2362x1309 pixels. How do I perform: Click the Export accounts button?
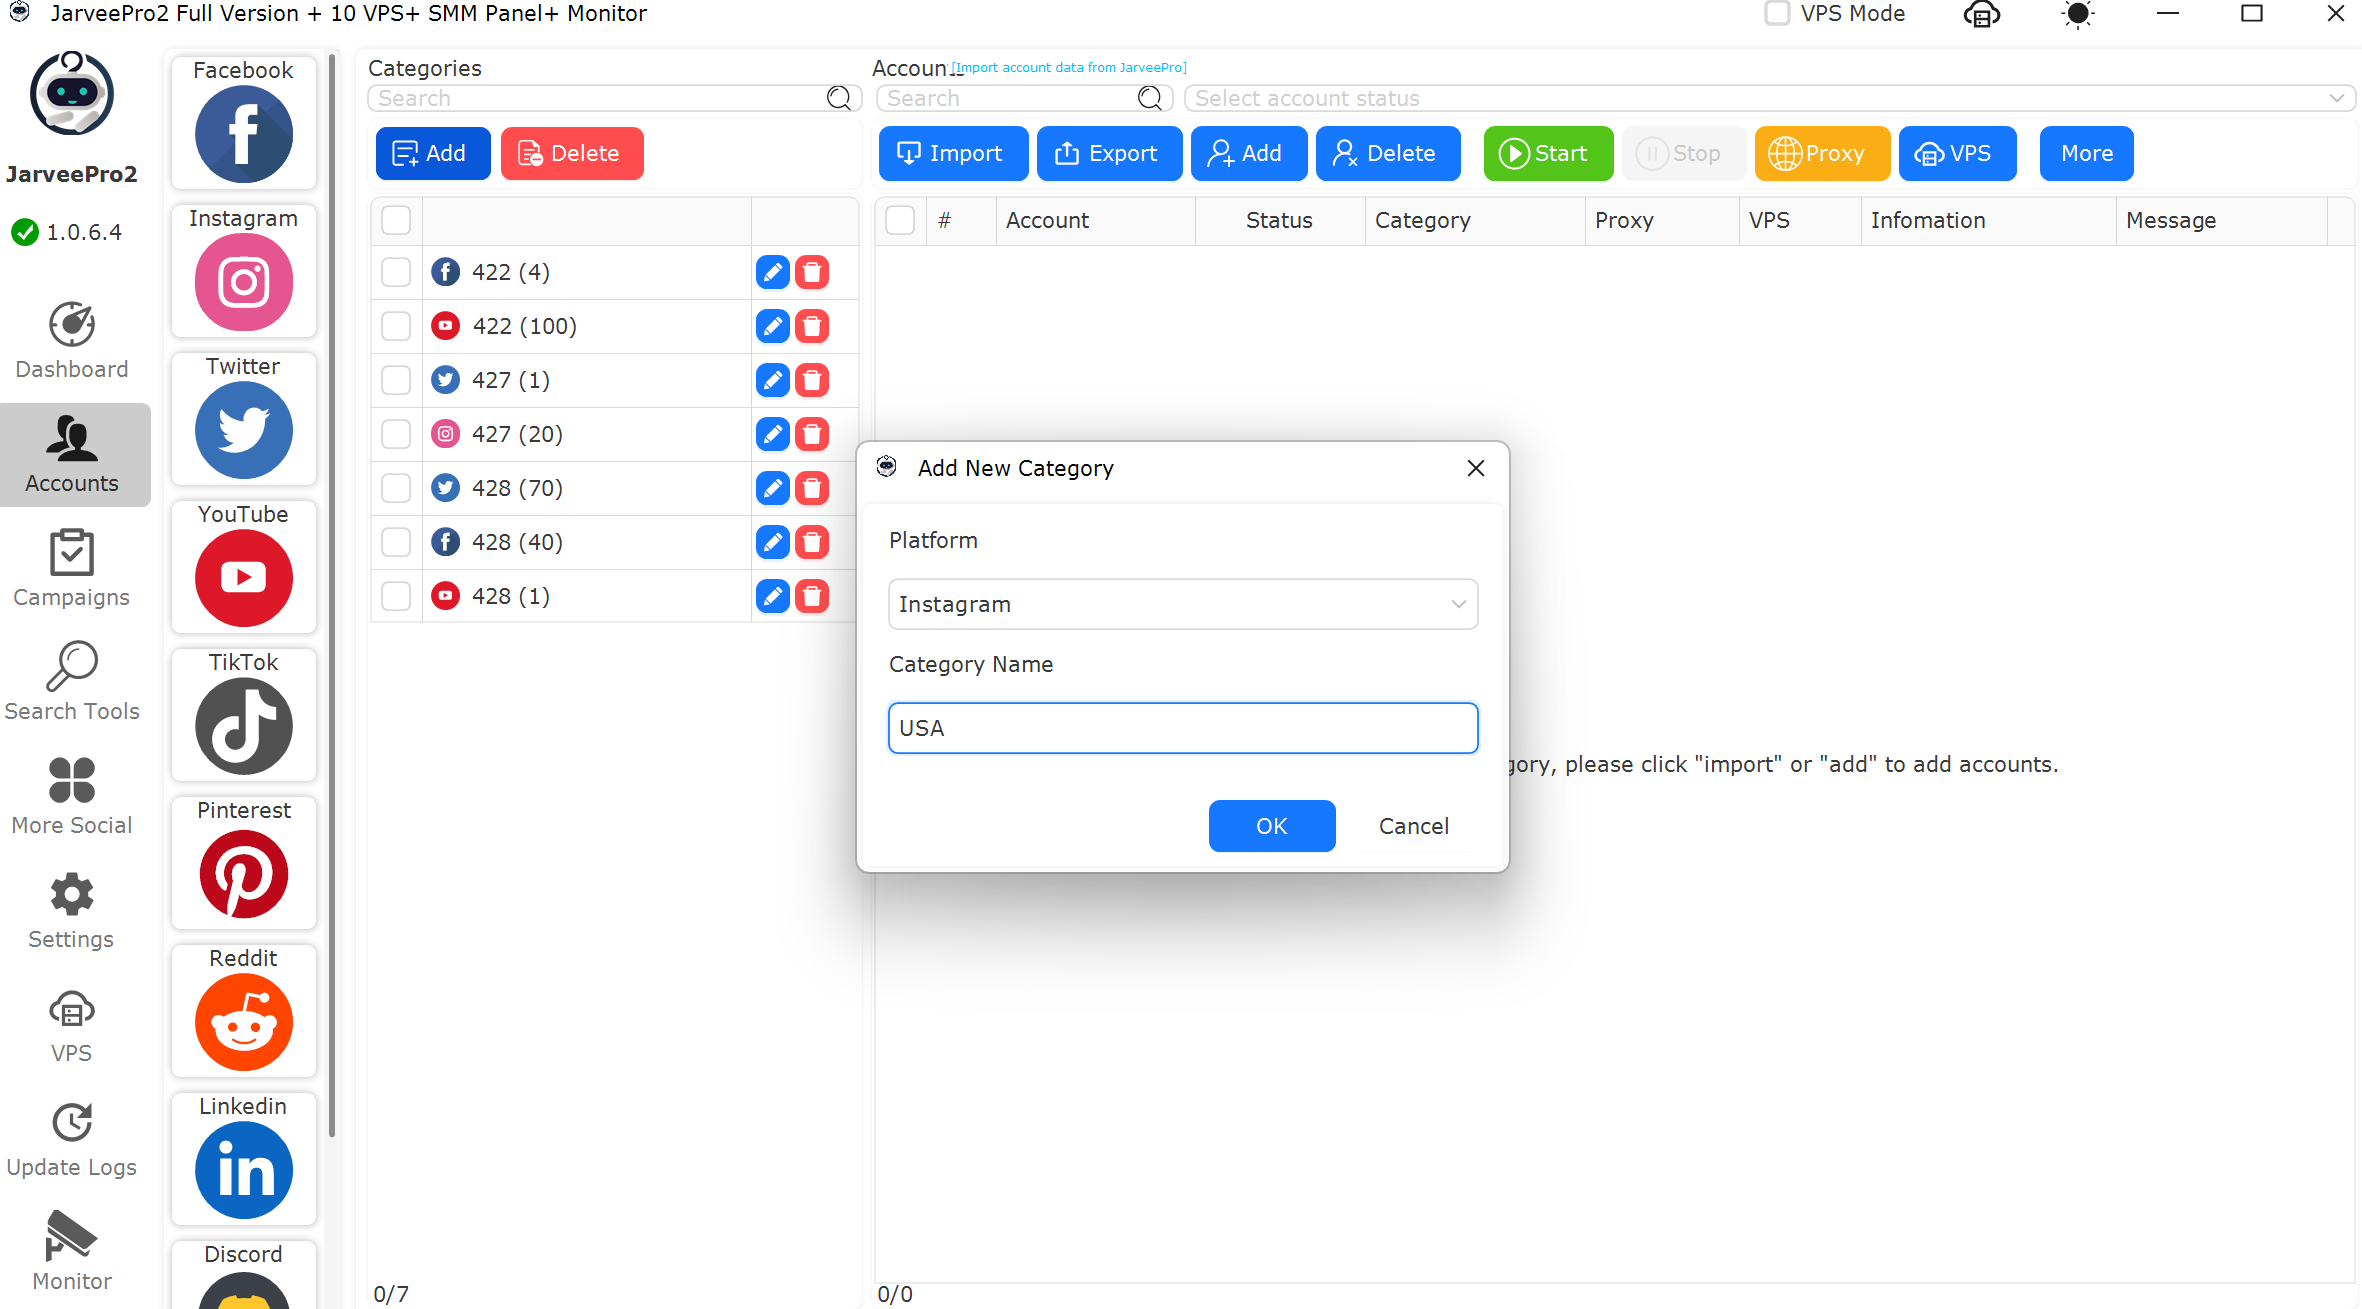[x=1109, y=153]
